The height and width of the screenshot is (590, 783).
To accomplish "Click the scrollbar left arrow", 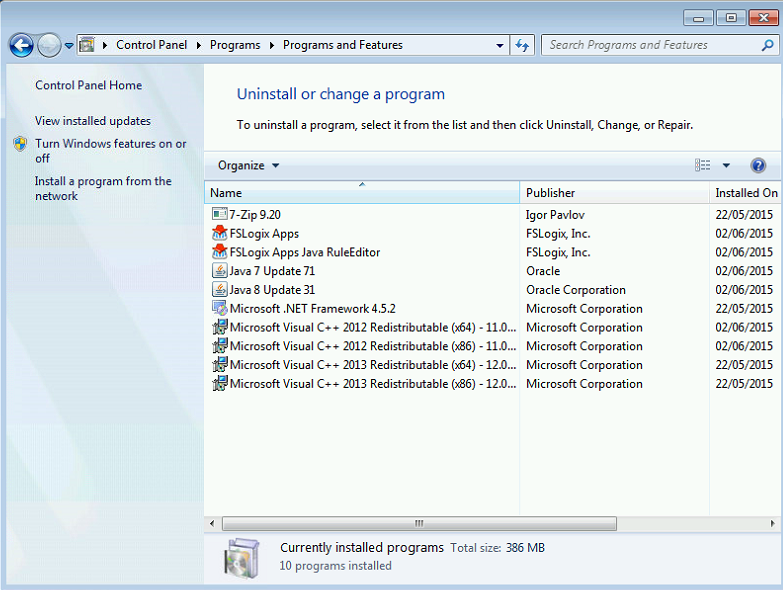I will click(212, 523).
